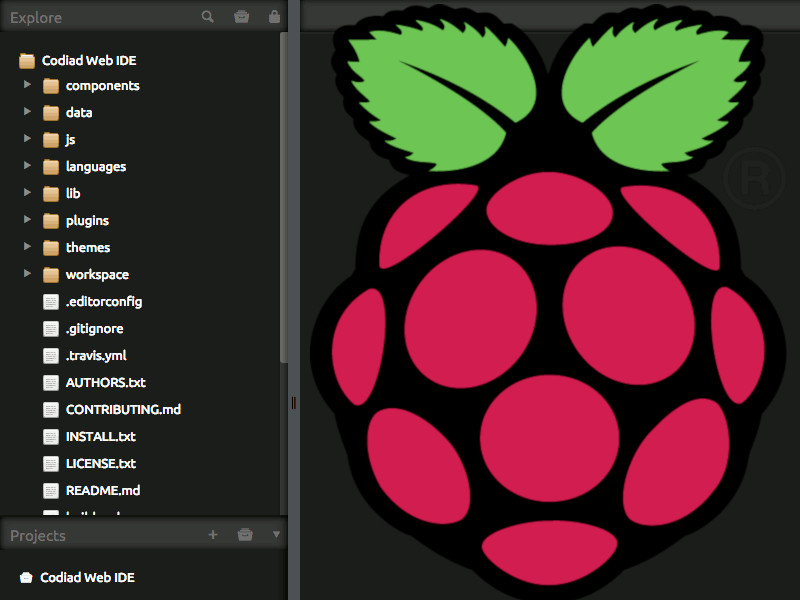Click the workspace briefcase icon in Explore header
800x600 pixels.
tap(241, 16)
